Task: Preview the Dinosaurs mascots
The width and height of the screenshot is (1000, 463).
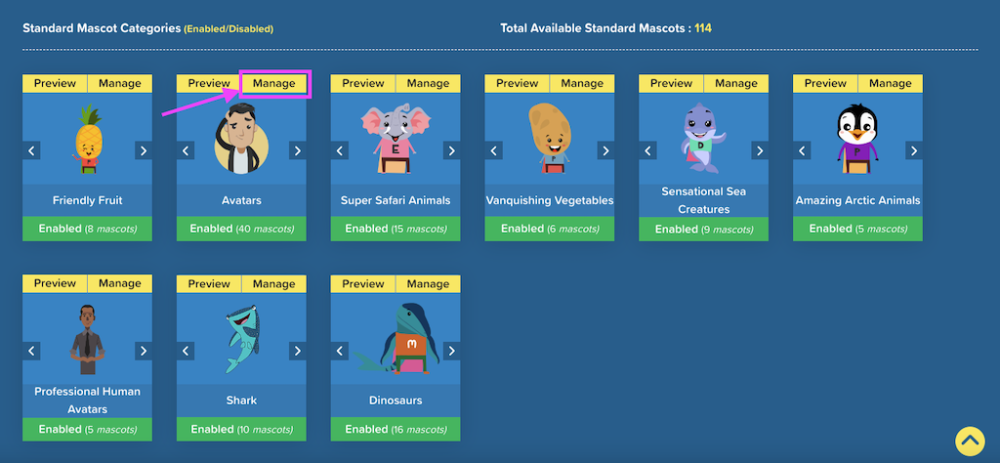Action: [363, 284]
